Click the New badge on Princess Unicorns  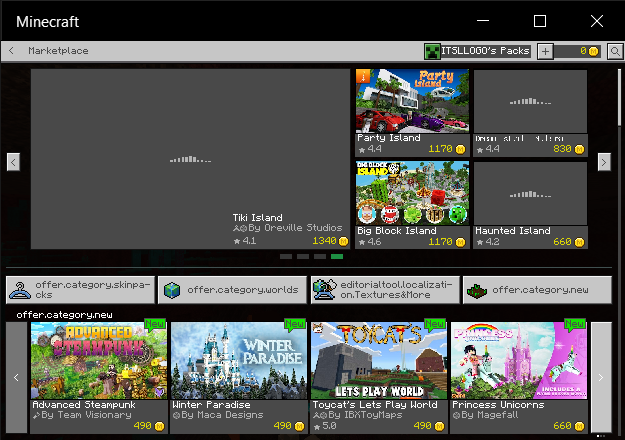point(575,324)
